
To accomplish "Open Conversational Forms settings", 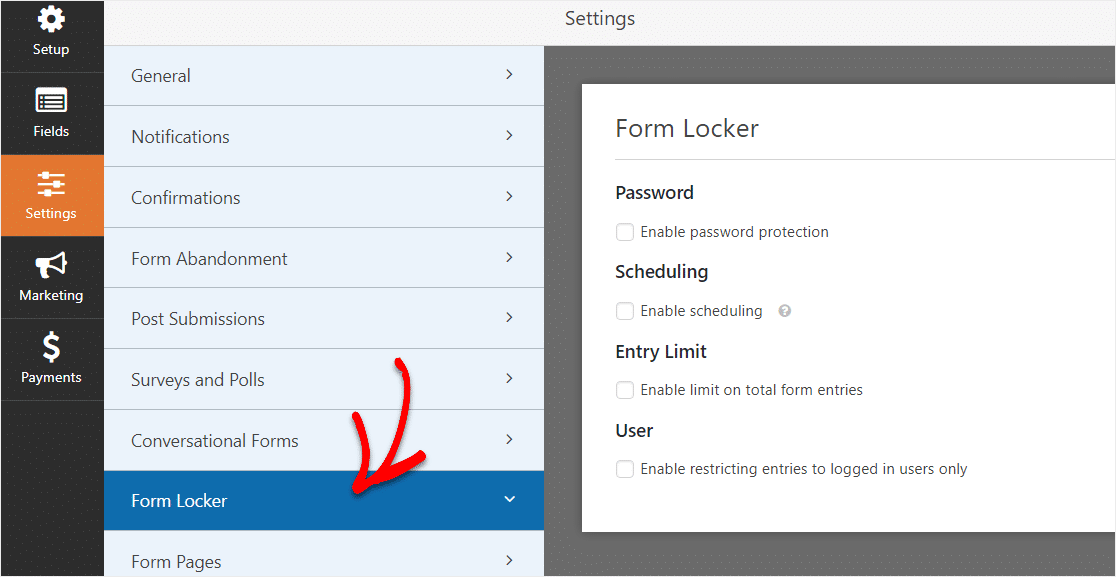I will (x=324, y=440).
